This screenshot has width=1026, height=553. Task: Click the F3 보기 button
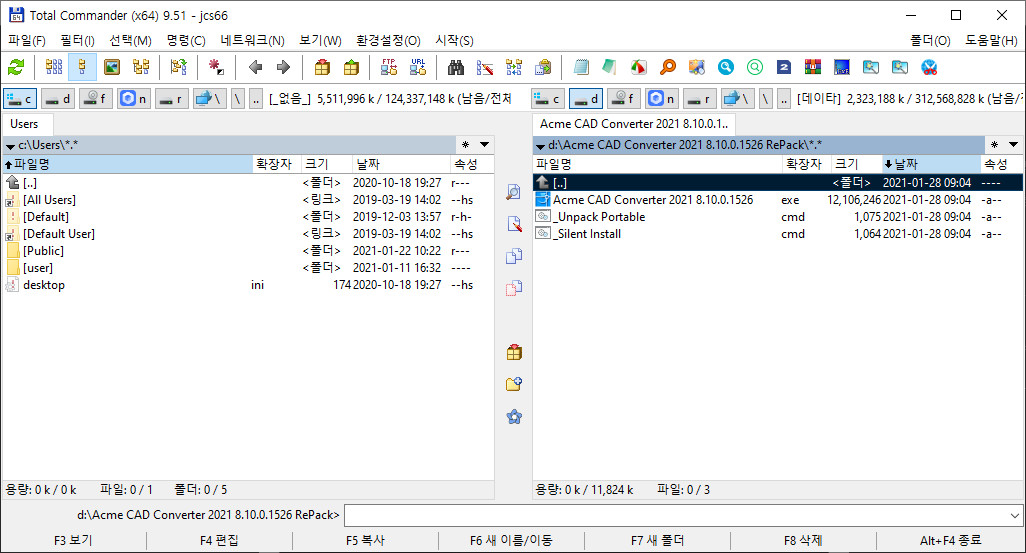point(73,541)
